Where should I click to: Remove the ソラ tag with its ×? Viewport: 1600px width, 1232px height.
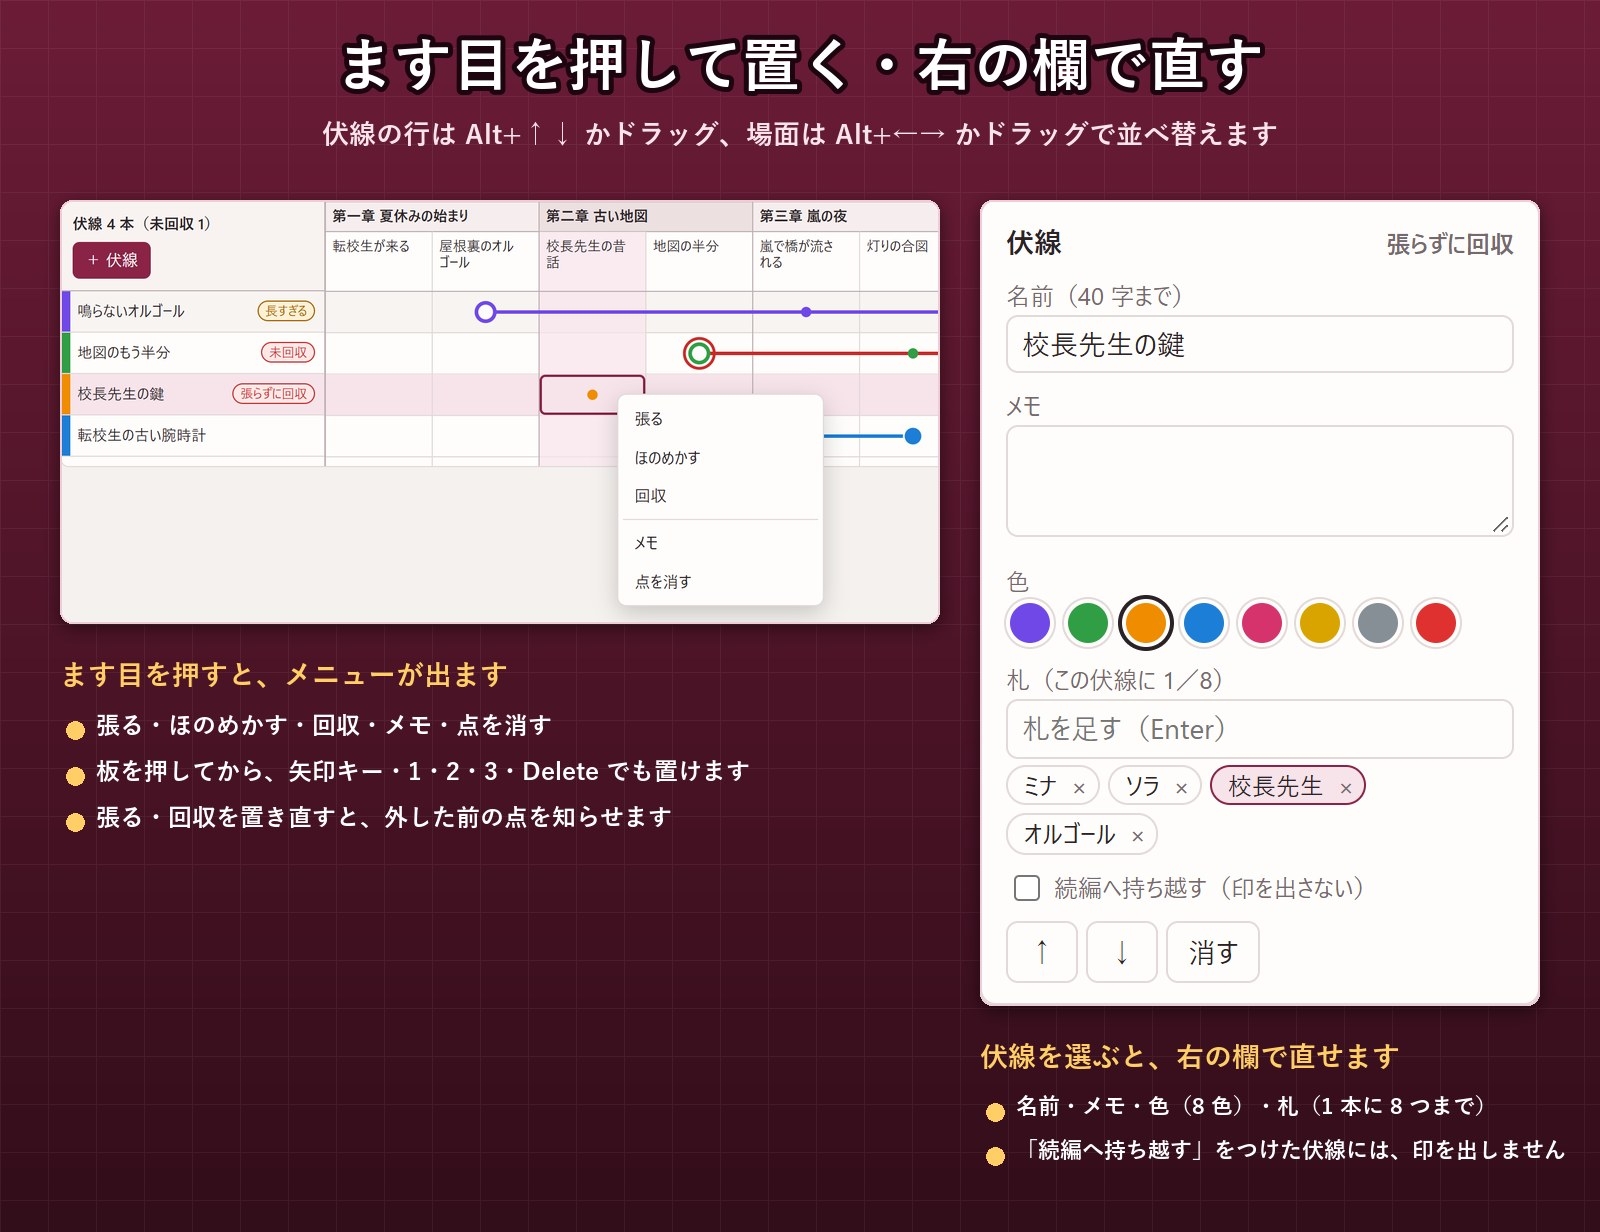coord(1181,788)
